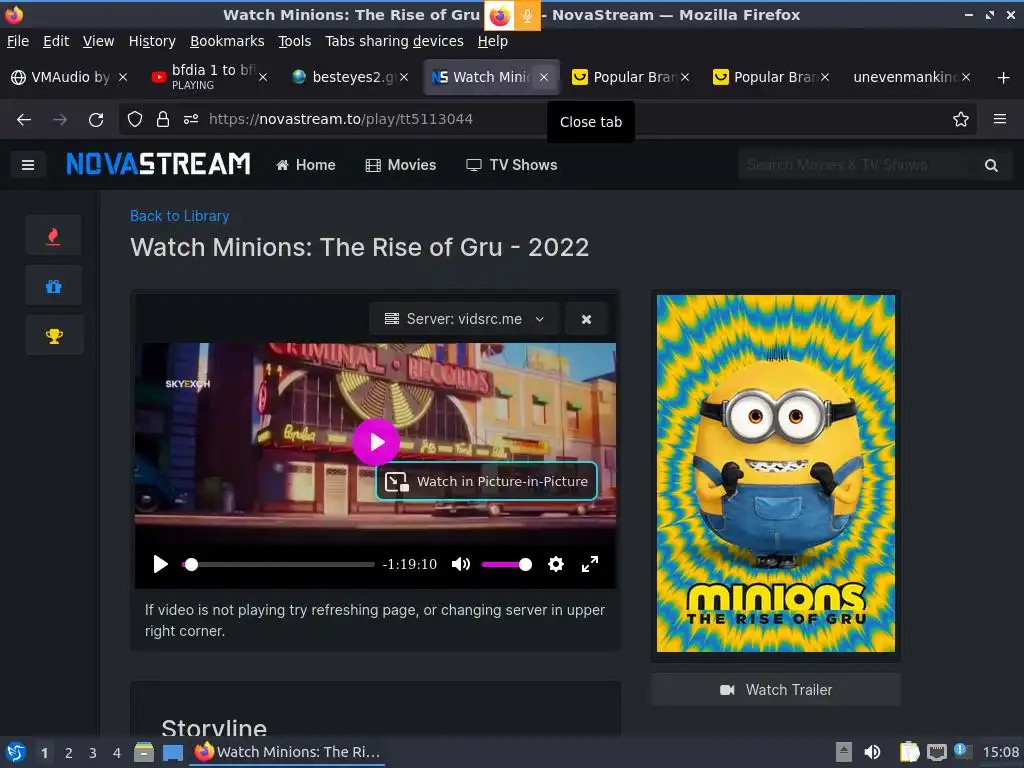Reload the page in Firefox

(96, 120)
